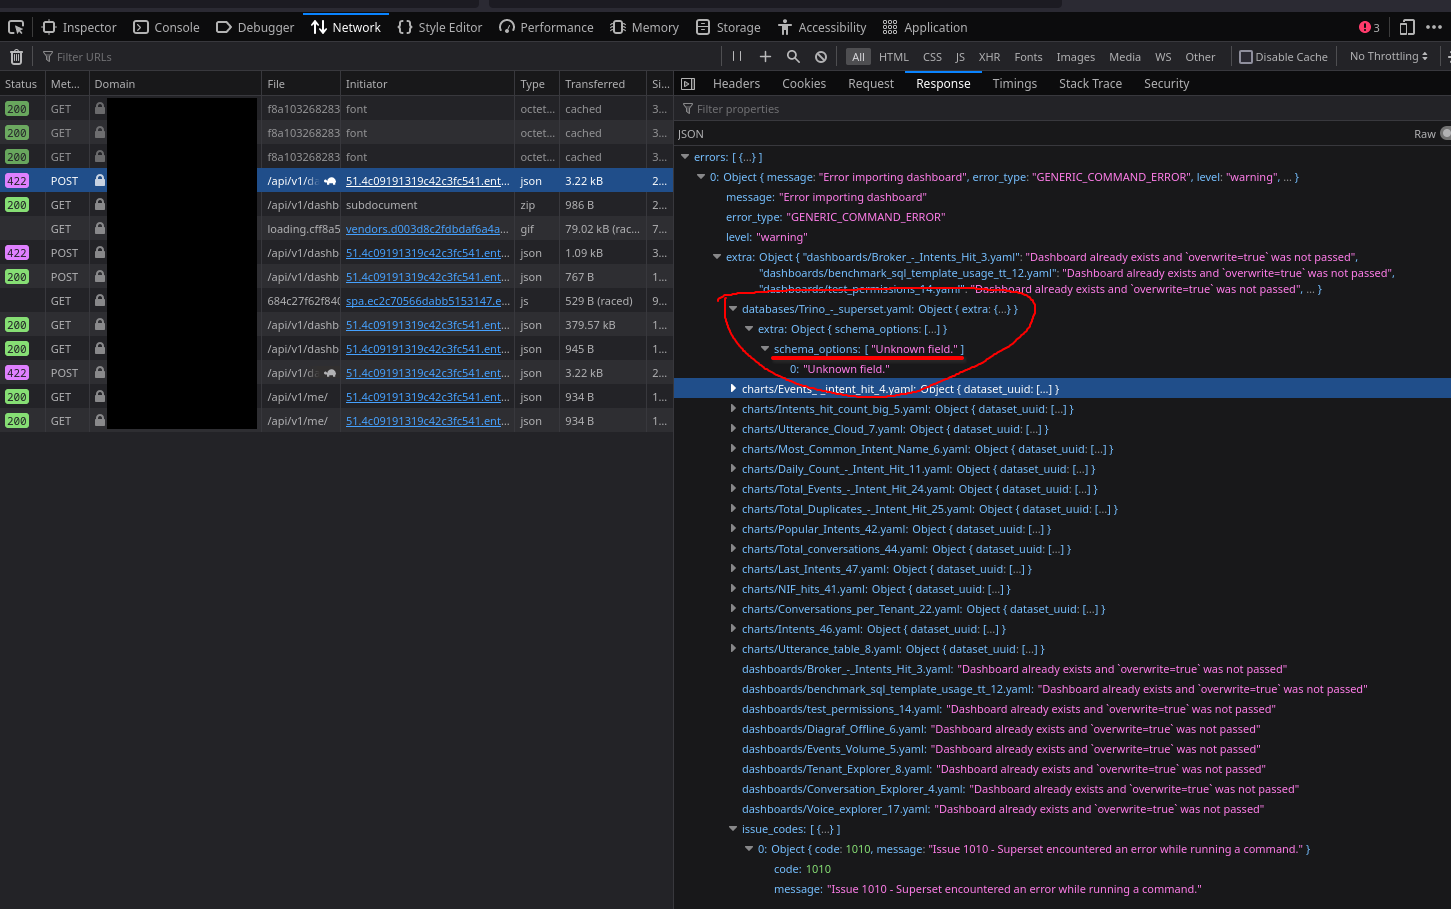Open the devtools three-dot menu
Image resolution: width=1451 pixels, height=909 pixels.
tap(1434, 27)
